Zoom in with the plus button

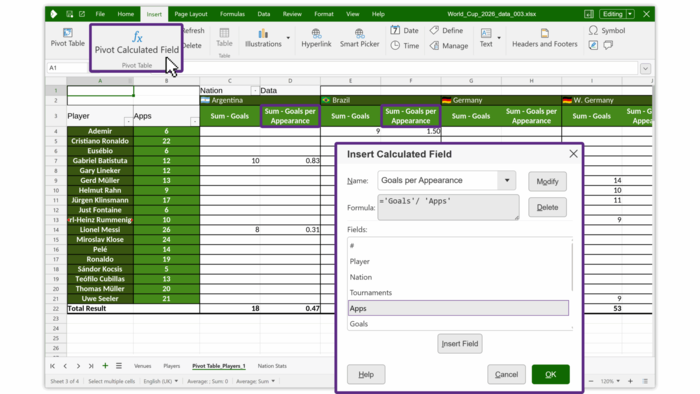coord(630,381)
